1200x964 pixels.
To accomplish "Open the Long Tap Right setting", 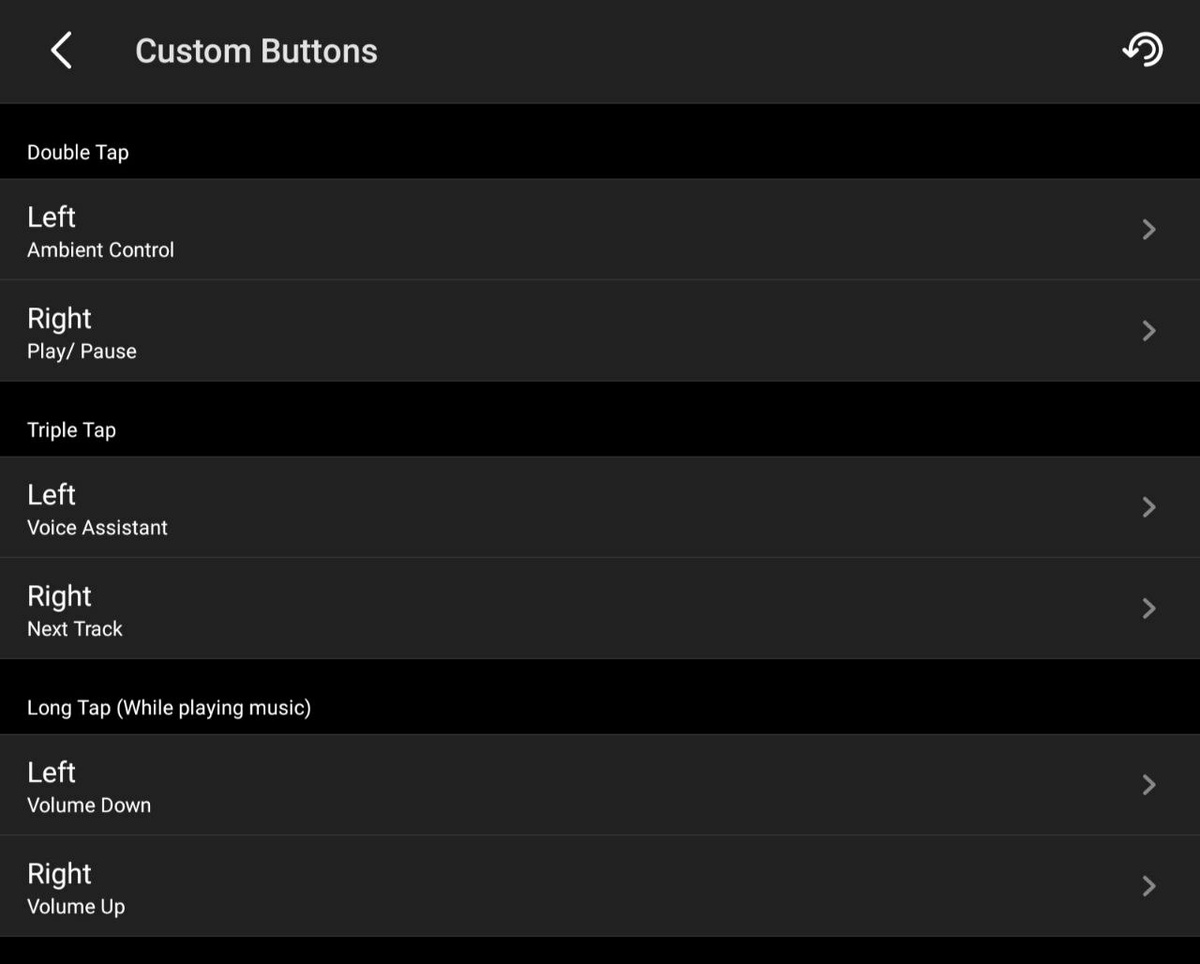I will pos(59,874).
